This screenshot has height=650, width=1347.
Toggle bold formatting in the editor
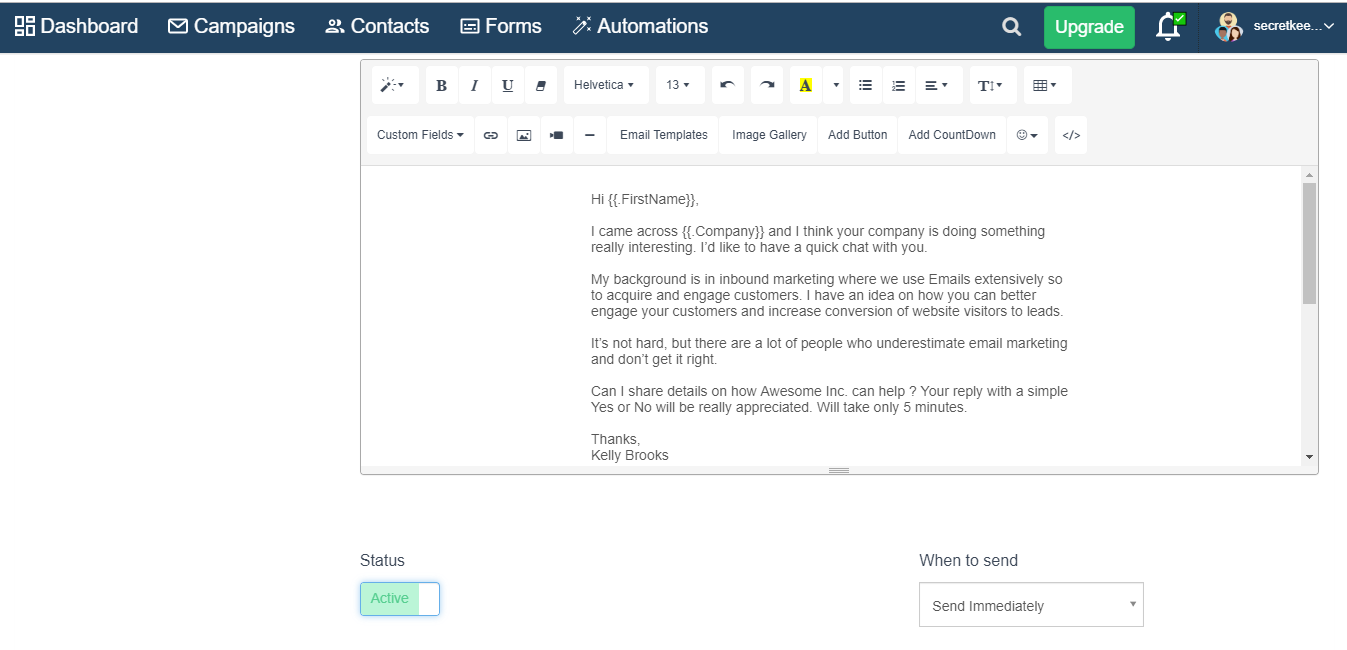(x=441, y=86)
